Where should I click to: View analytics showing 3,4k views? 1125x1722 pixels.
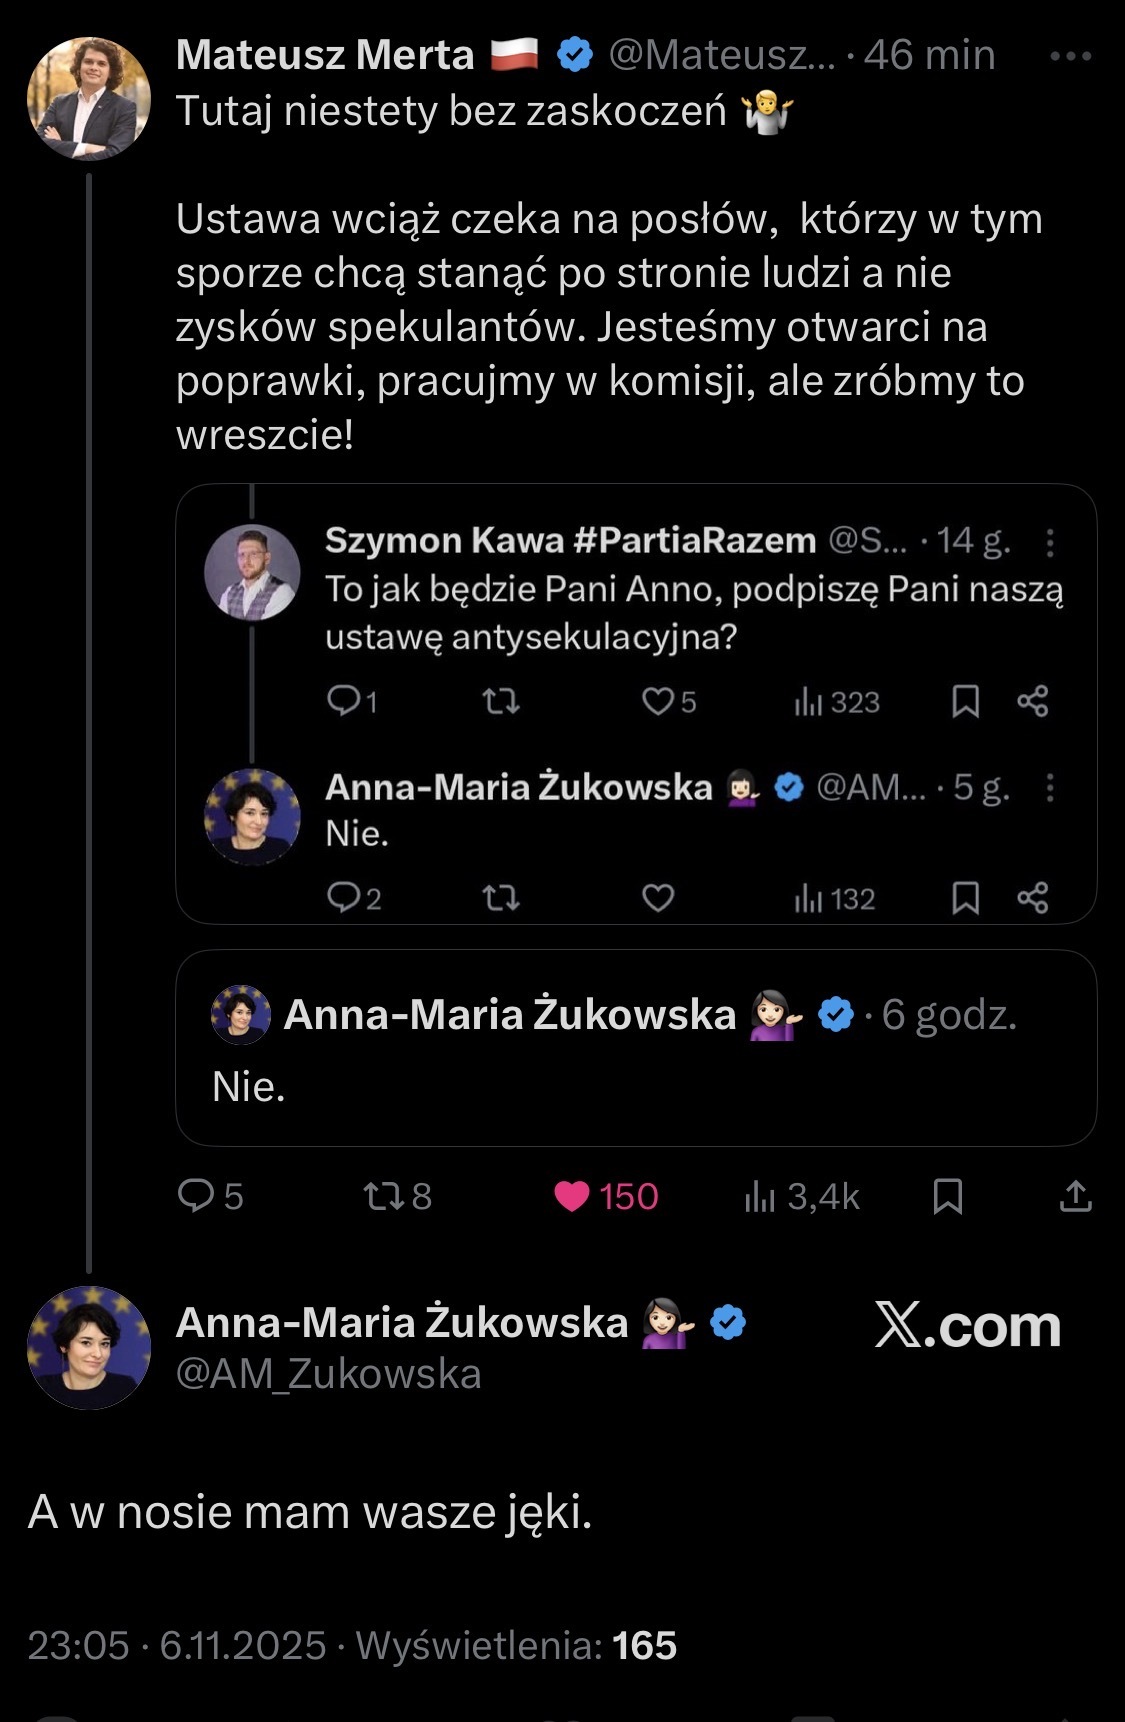[x=760, y=1196]
